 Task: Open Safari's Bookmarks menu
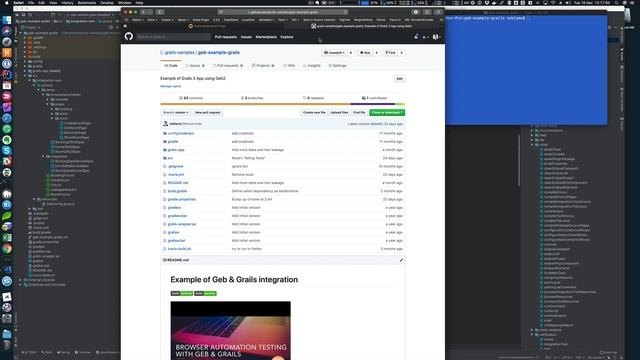[87, 2]
